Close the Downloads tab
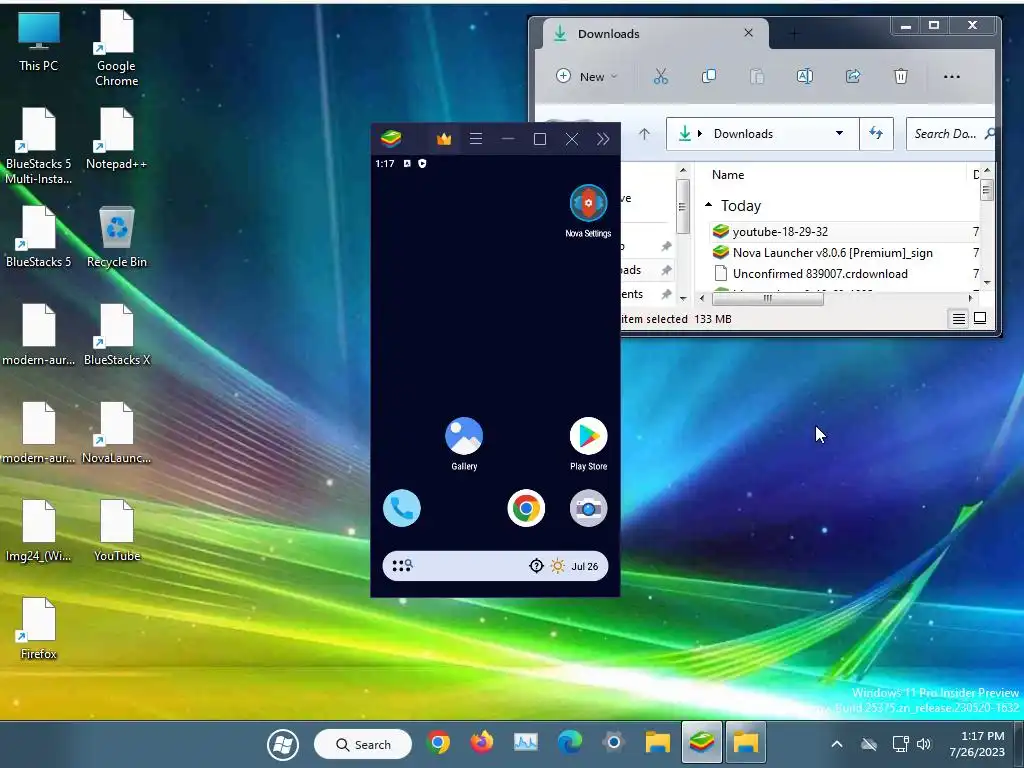Viewport: 1024px width, 768px height. pyautogui.click(x=748, y=33)
